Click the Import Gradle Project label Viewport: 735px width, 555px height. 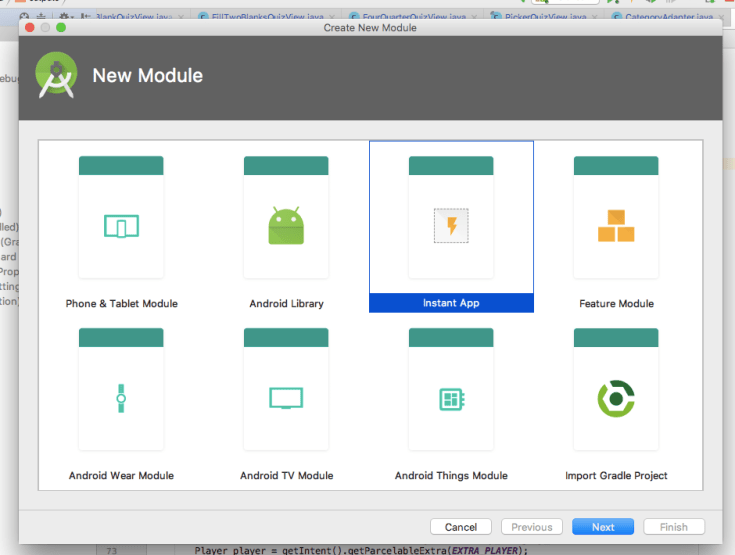pyautogui.click(x=616, y=475)
